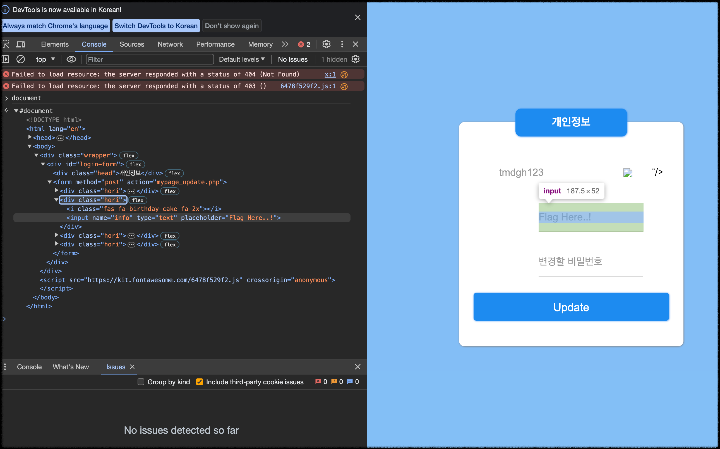
Task: Clear the console with the ban icon
Action: [21, 59]
